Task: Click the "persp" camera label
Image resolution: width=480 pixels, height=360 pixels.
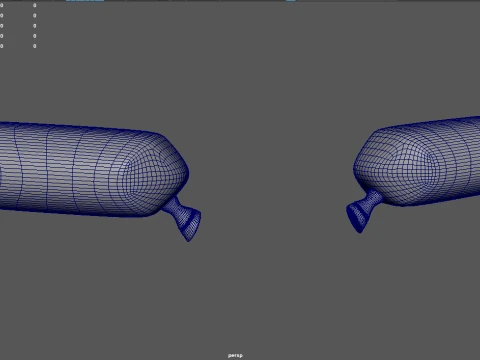Action: click(235, 356)
